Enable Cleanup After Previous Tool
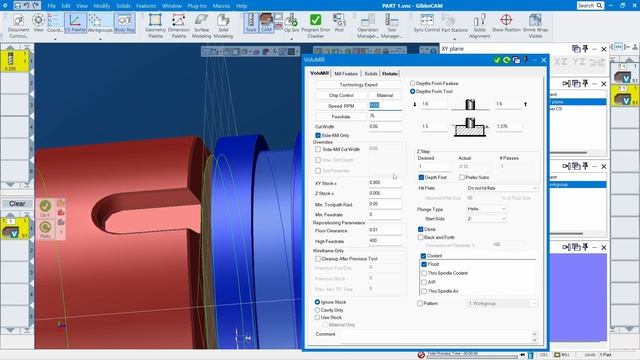 tap(318, 259)
